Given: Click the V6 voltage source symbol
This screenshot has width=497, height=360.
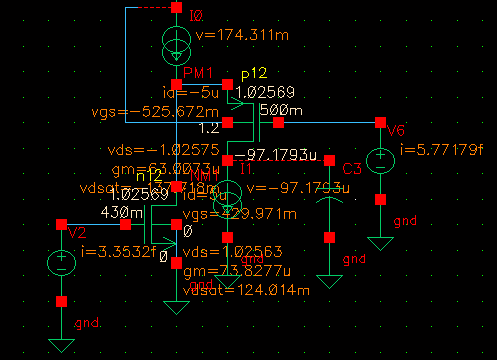Looking at the screenshot, I should [x=380, y=161].
